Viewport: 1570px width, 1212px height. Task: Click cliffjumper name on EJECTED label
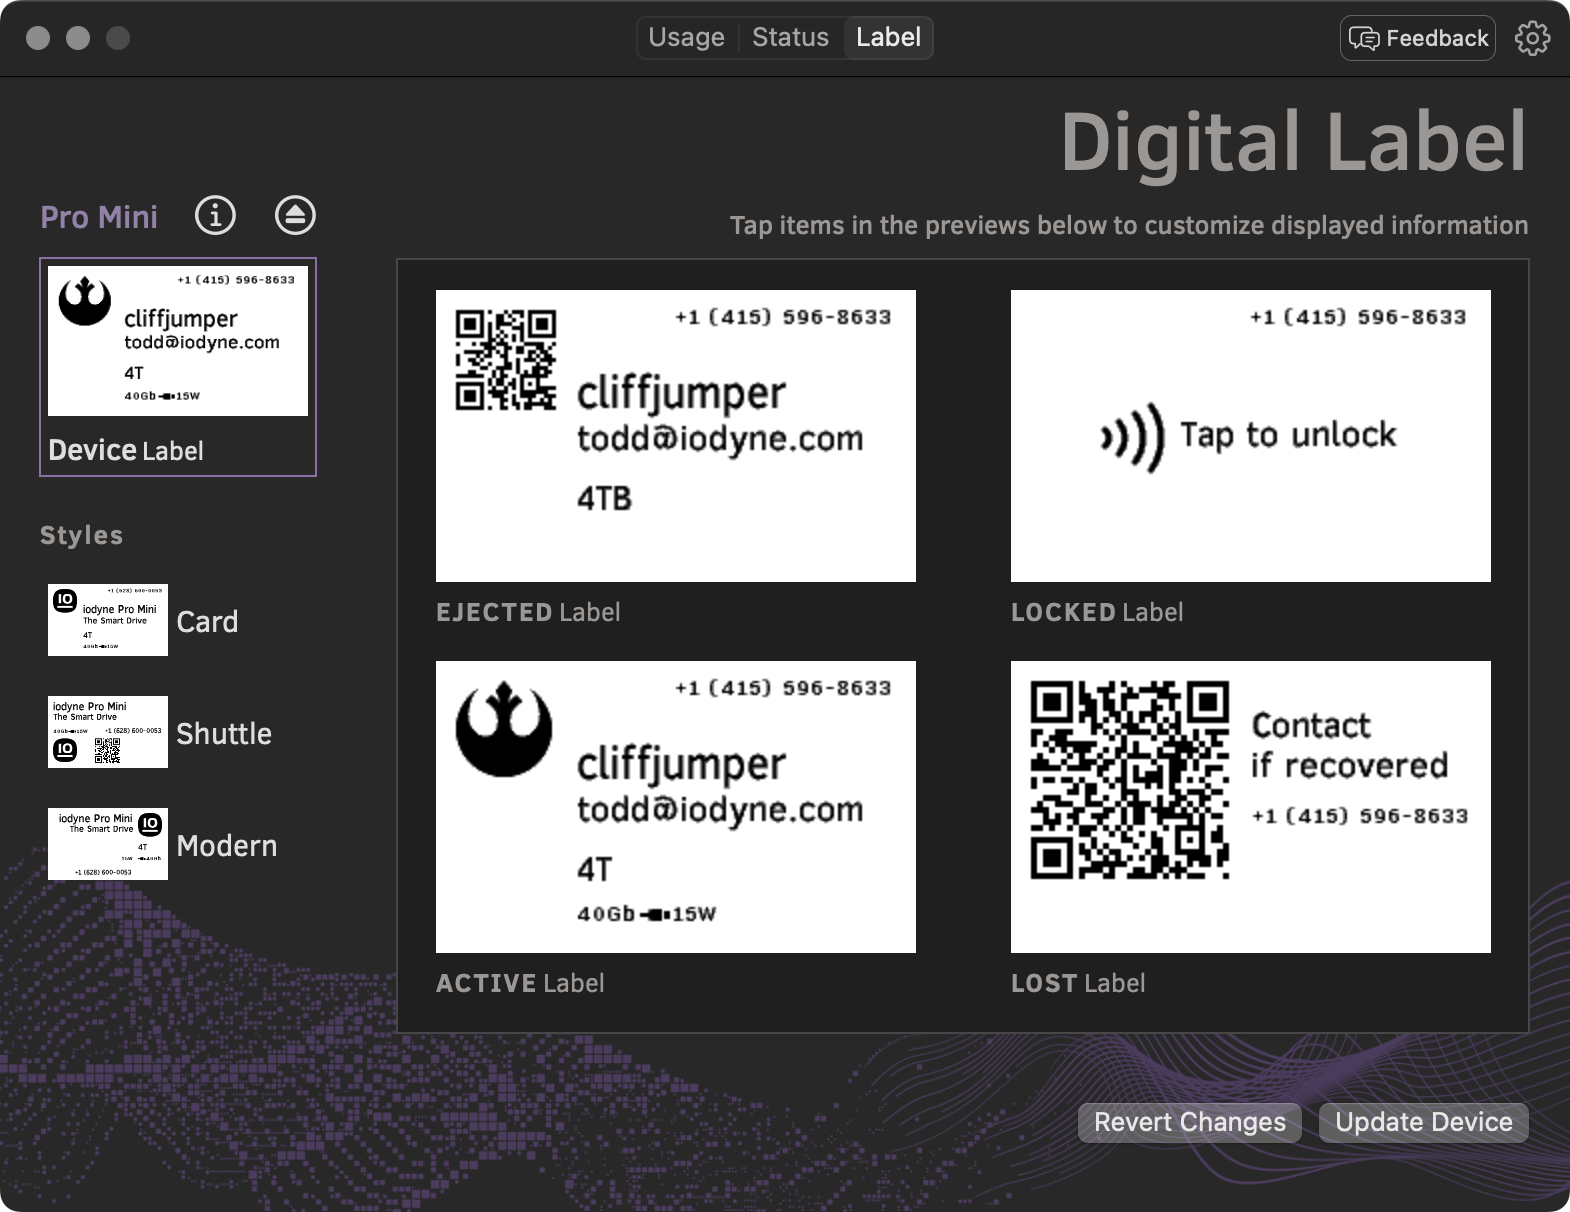click(x=682, y=394)
